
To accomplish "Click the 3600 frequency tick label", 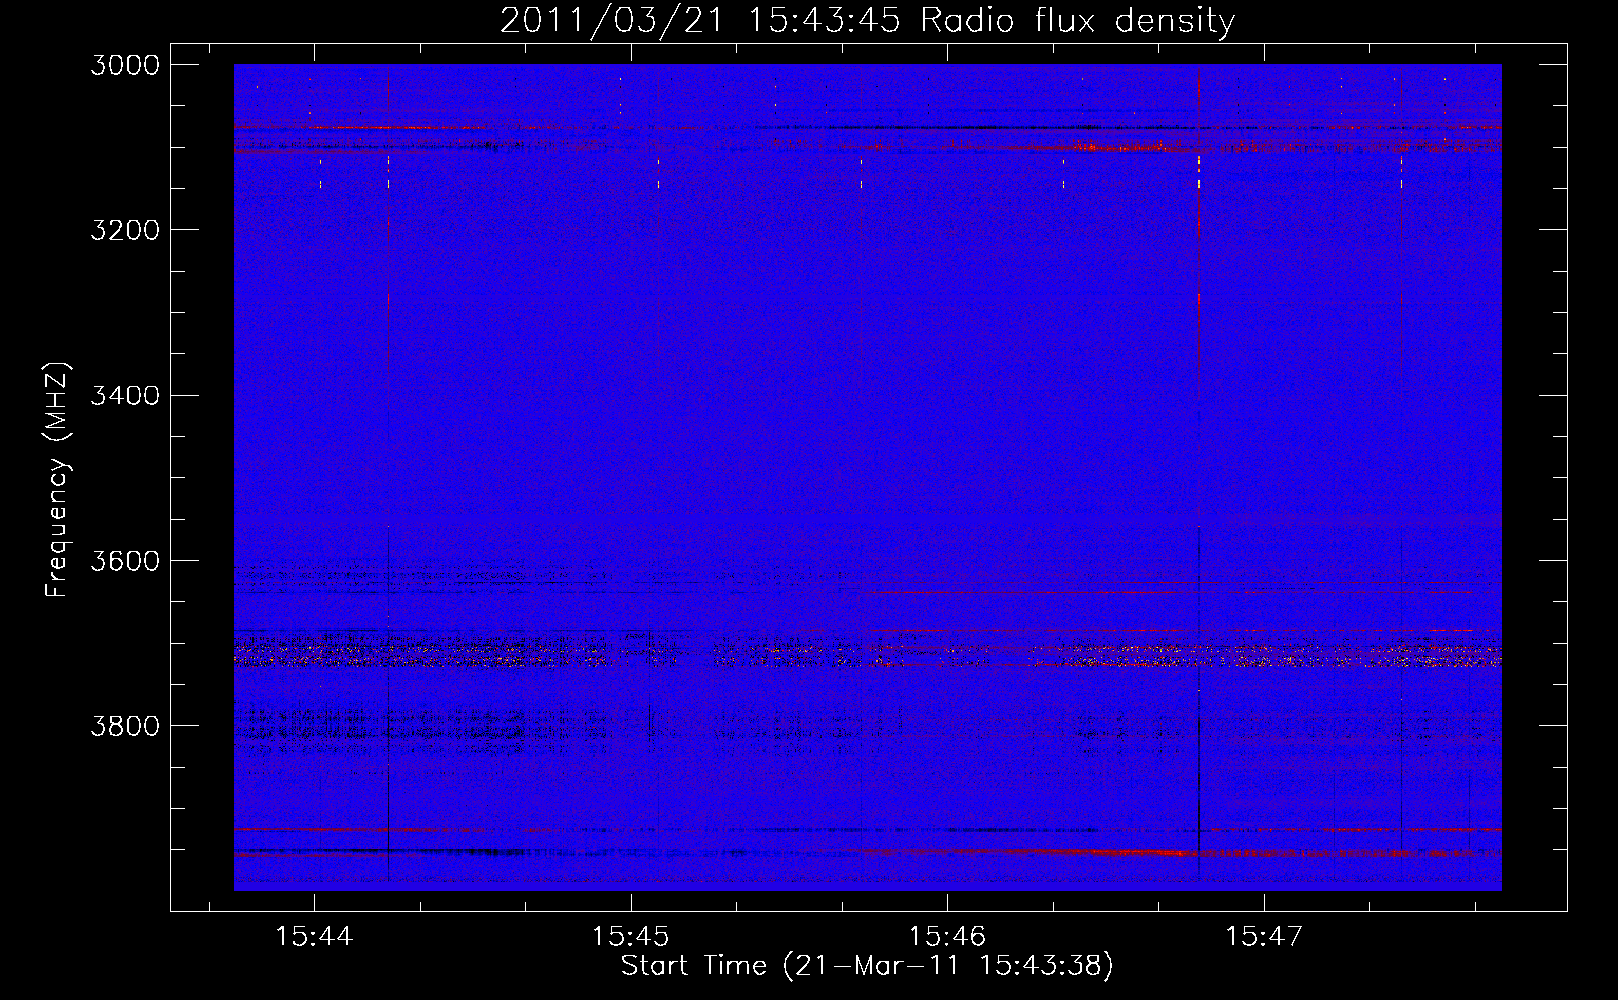I will 125,560.
